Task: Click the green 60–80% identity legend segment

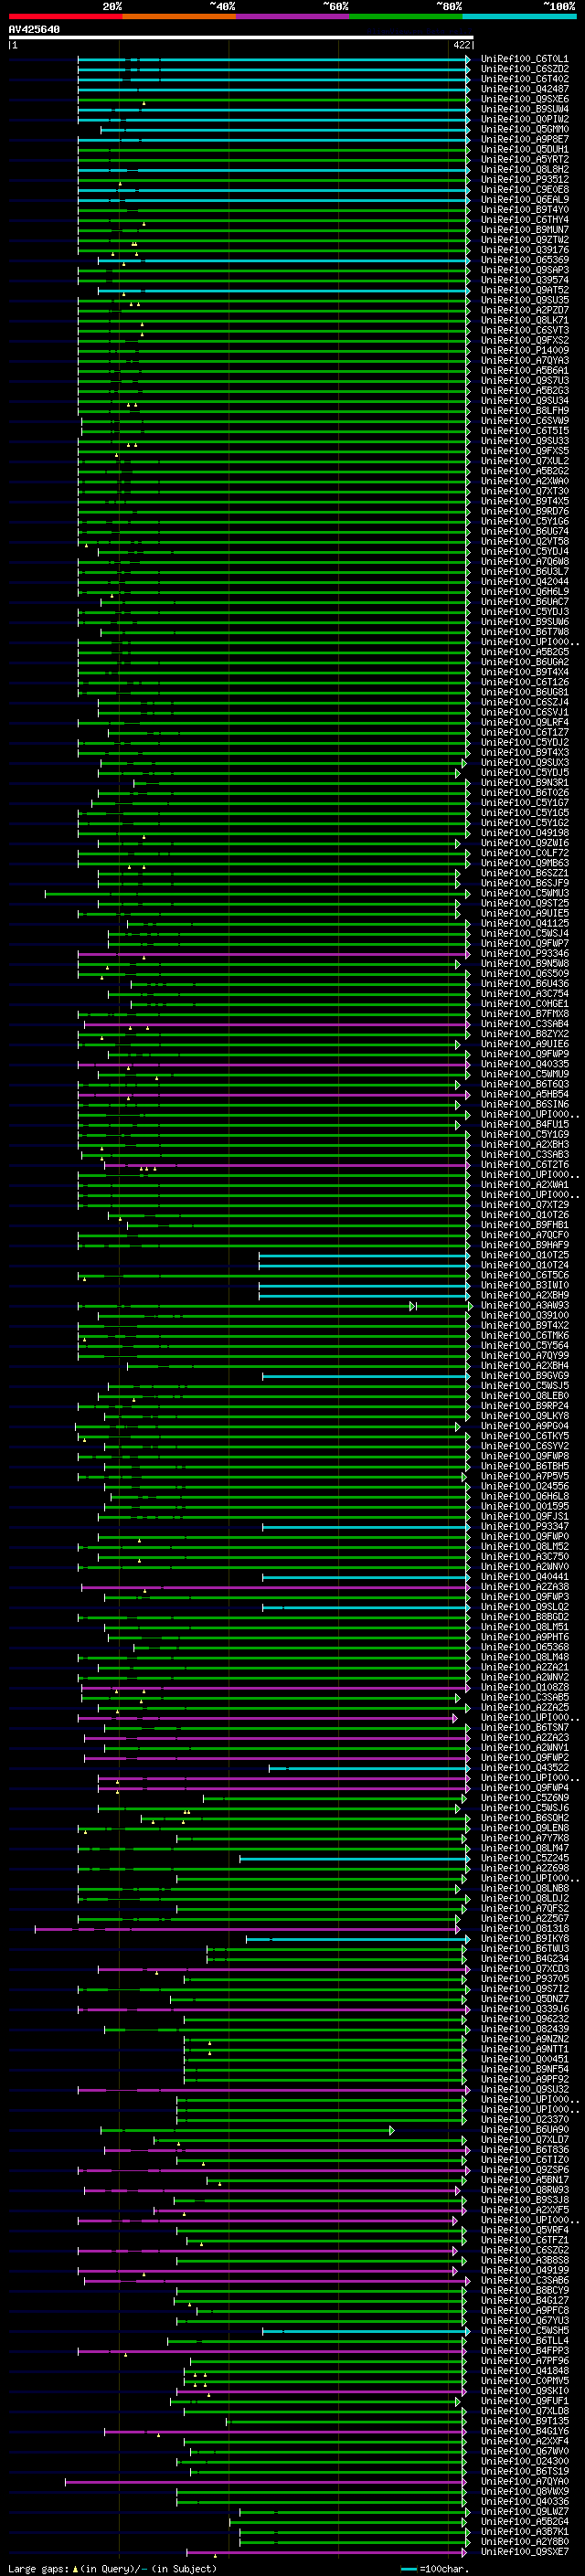Action: pyautogui.click(x=406, y=16)
